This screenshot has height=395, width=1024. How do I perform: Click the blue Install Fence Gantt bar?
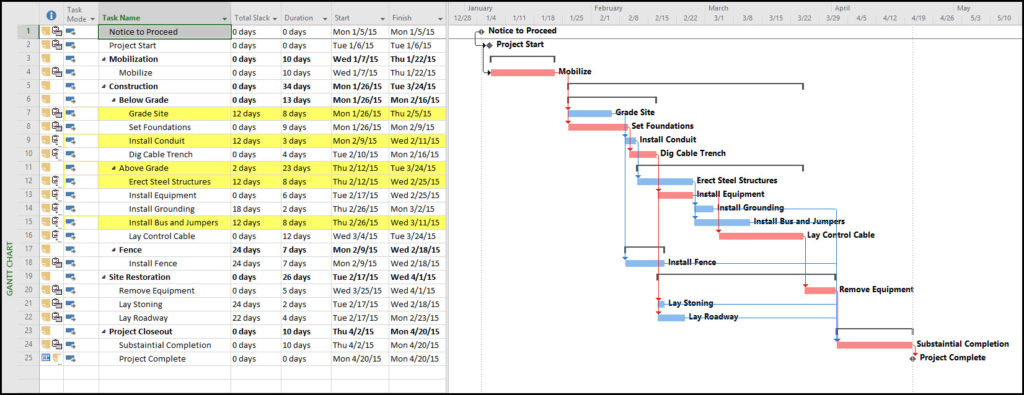tap(645, 264)
